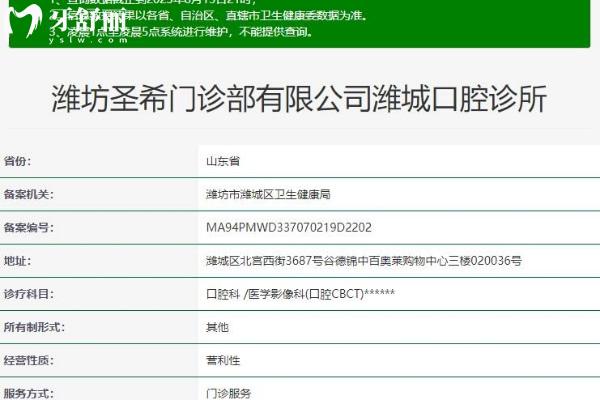Click record number MA94PMWD337070219D2202
Screen dimensions: 600x400
tap(289, 227)
